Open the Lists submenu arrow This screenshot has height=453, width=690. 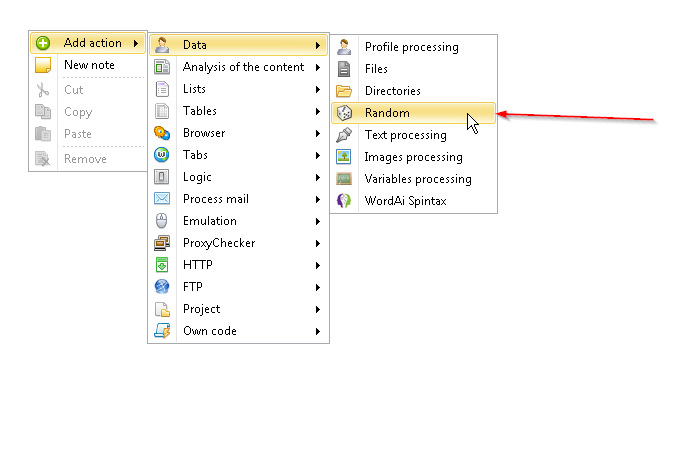[318, 89]
